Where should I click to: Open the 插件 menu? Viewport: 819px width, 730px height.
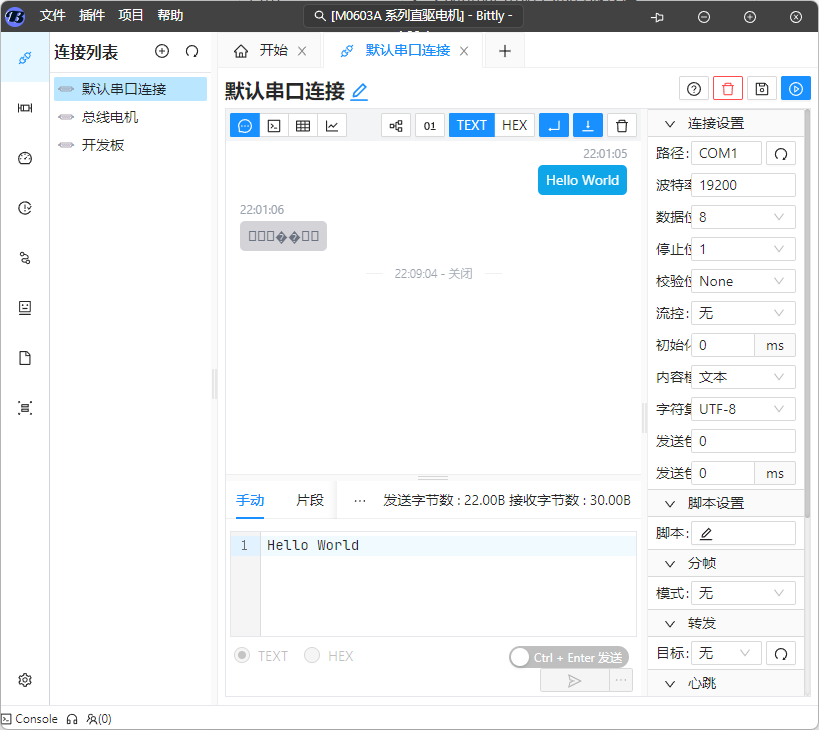click(91, 16)
